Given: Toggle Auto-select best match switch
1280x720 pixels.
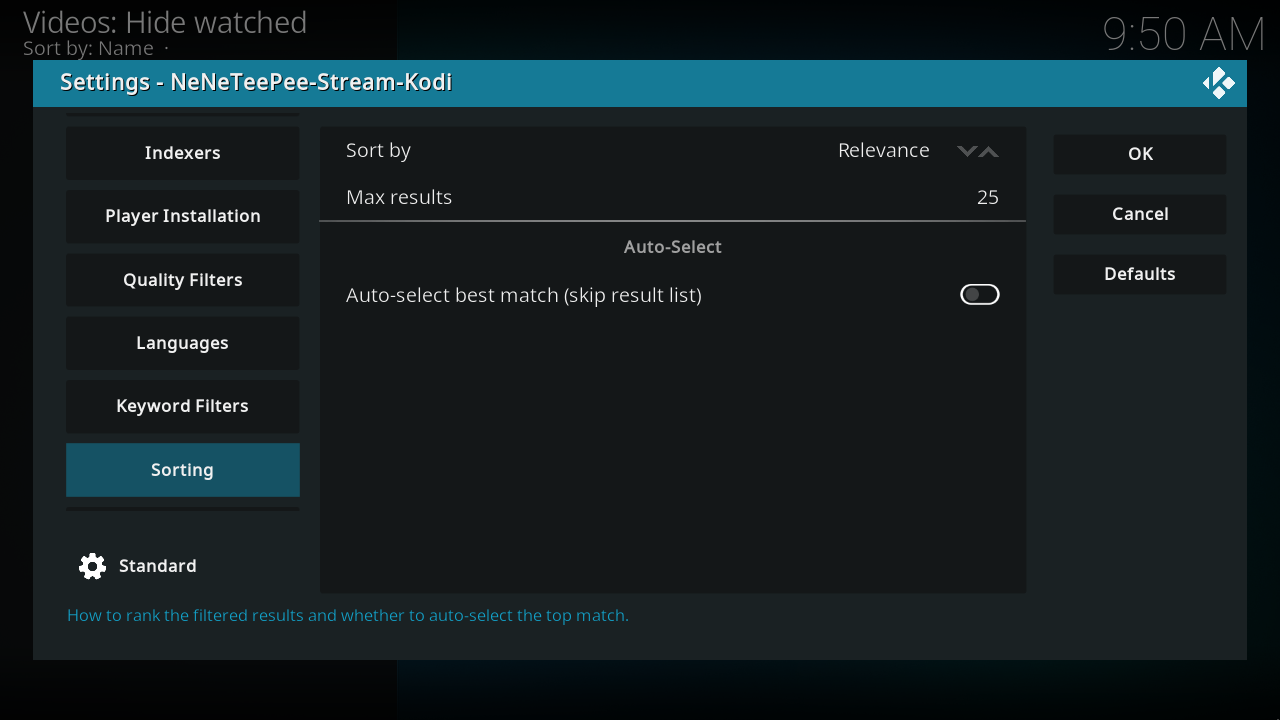Looking at the screenshot, I should pos(980,294).
